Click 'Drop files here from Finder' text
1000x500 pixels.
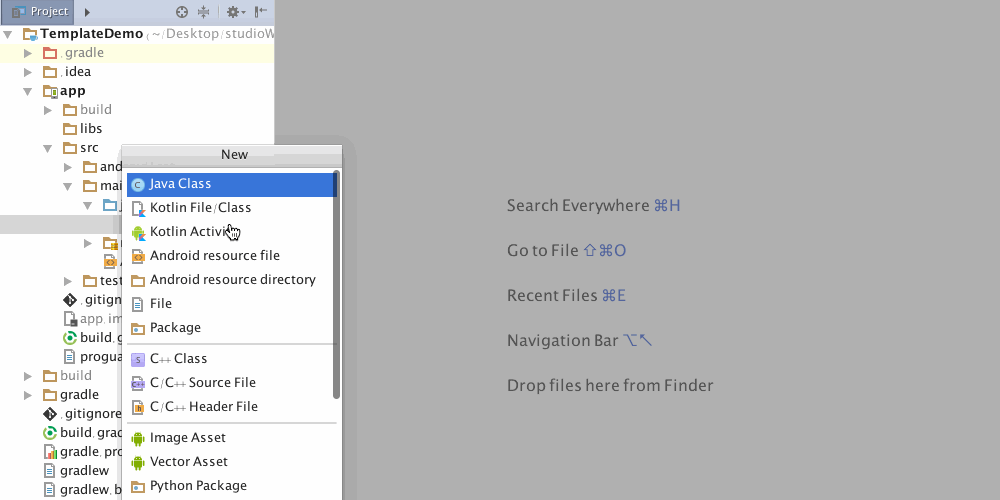(x=610, y=385)
